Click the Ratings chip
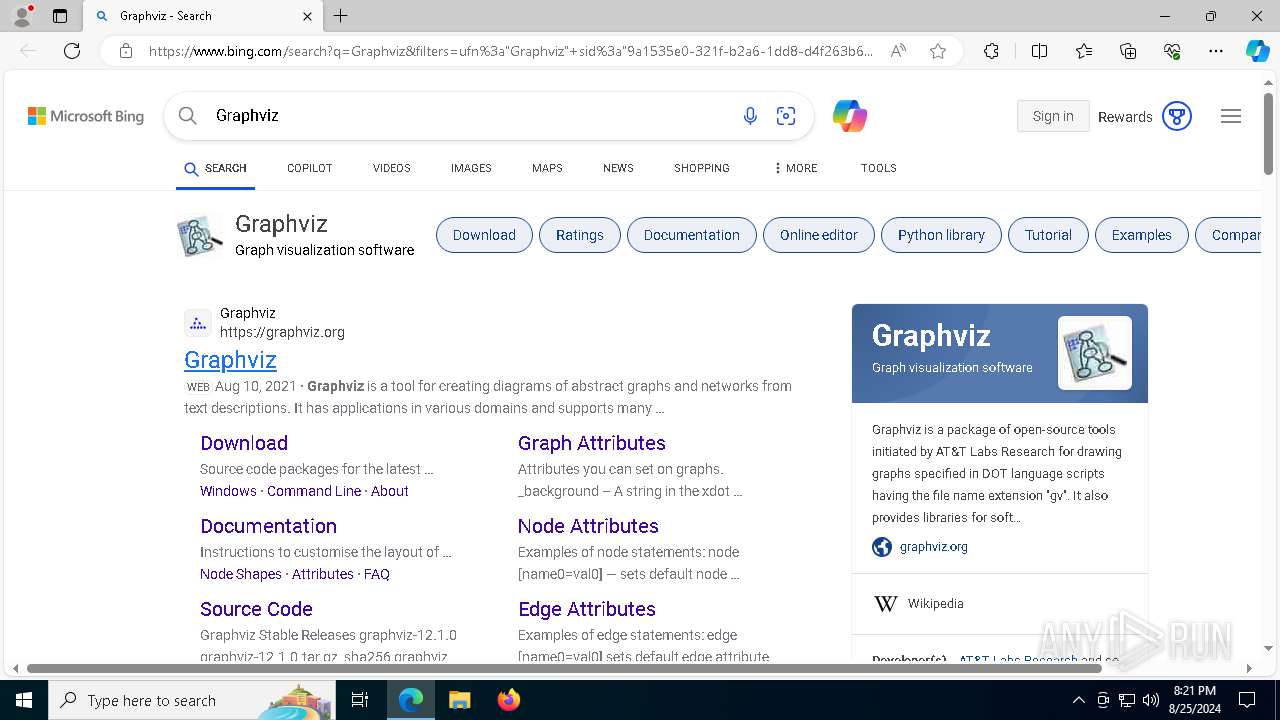 [580, 235]
